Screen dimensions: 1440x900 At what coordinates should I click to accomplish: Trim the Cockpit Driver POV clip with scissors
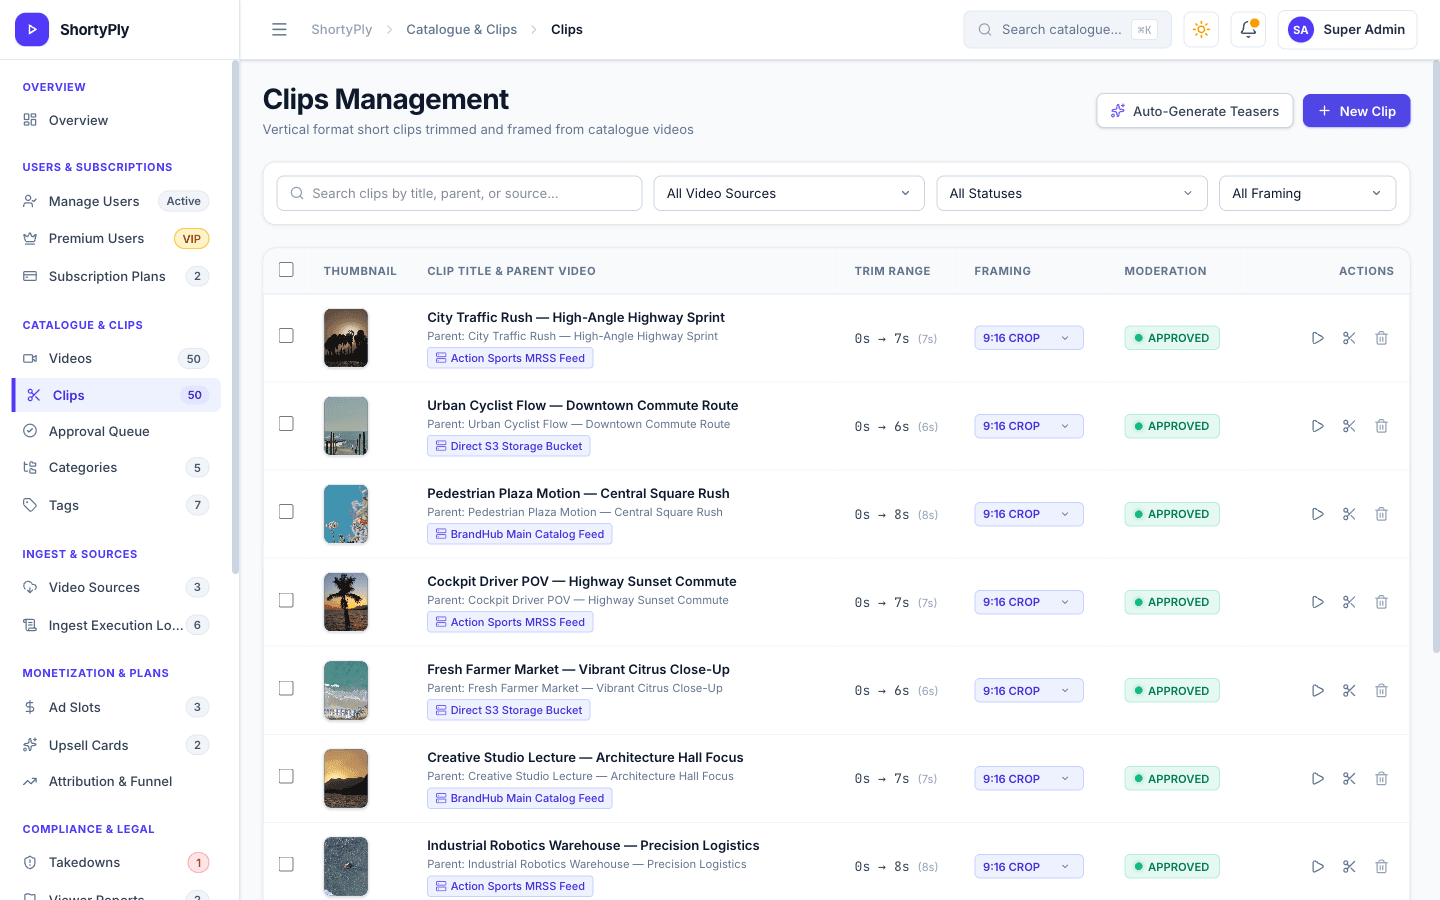click(1349, 602)
